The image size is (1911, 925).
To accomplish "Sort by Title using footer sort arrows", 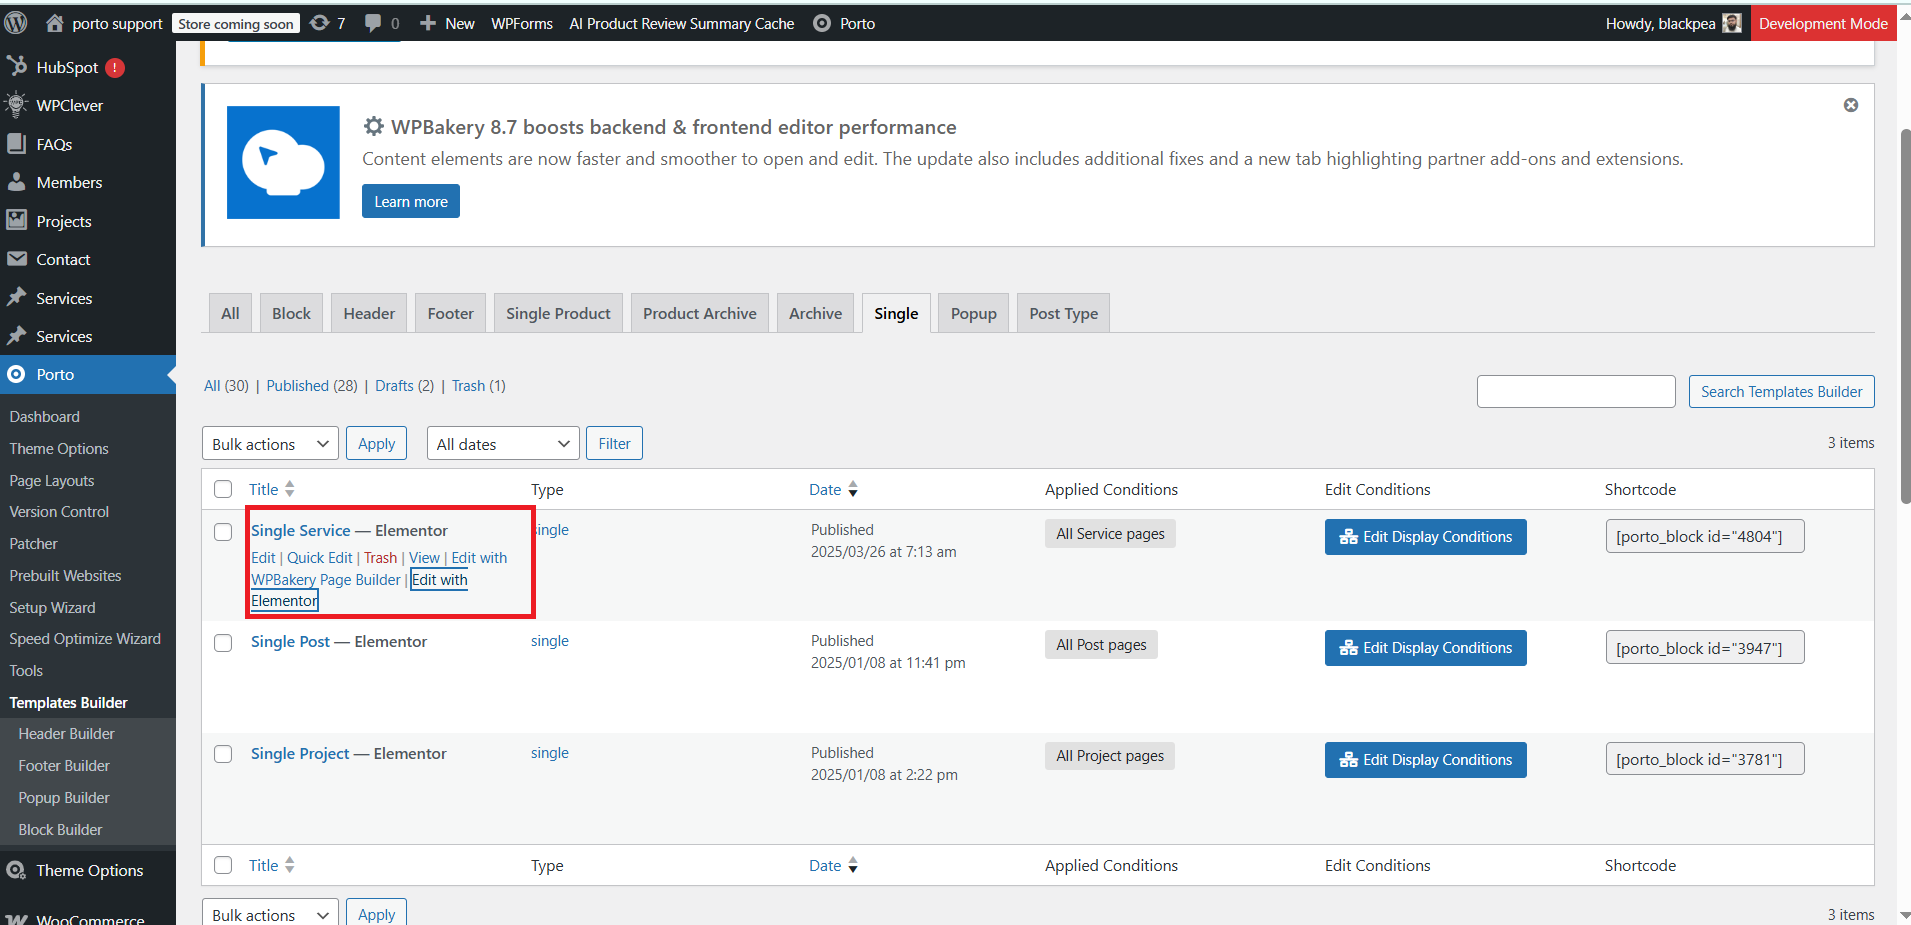I will point(289,865).
